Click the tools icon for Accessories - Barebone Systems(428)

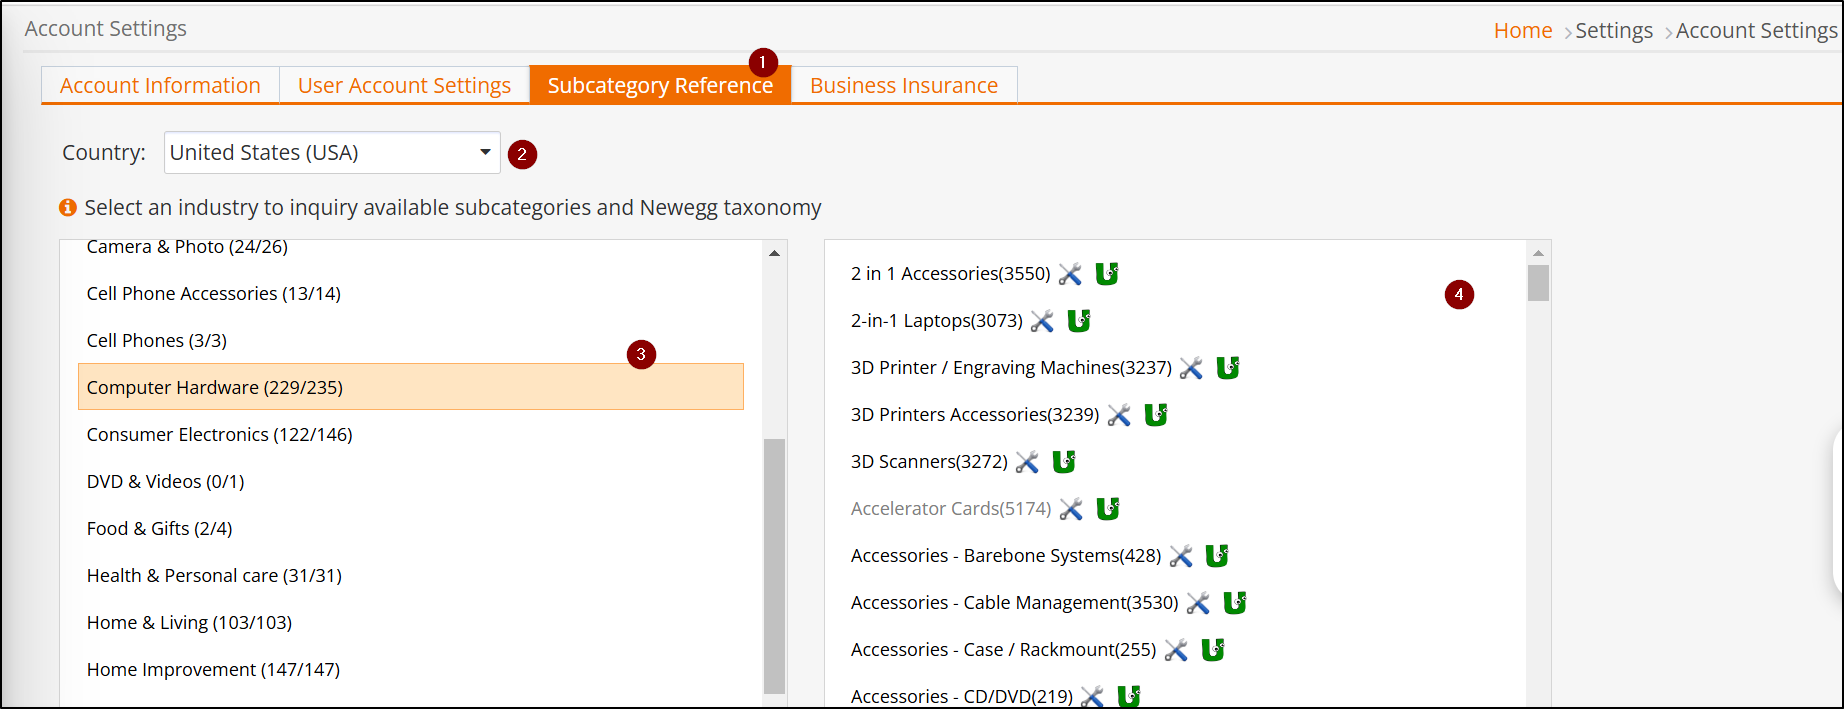tap(1181, 556)
